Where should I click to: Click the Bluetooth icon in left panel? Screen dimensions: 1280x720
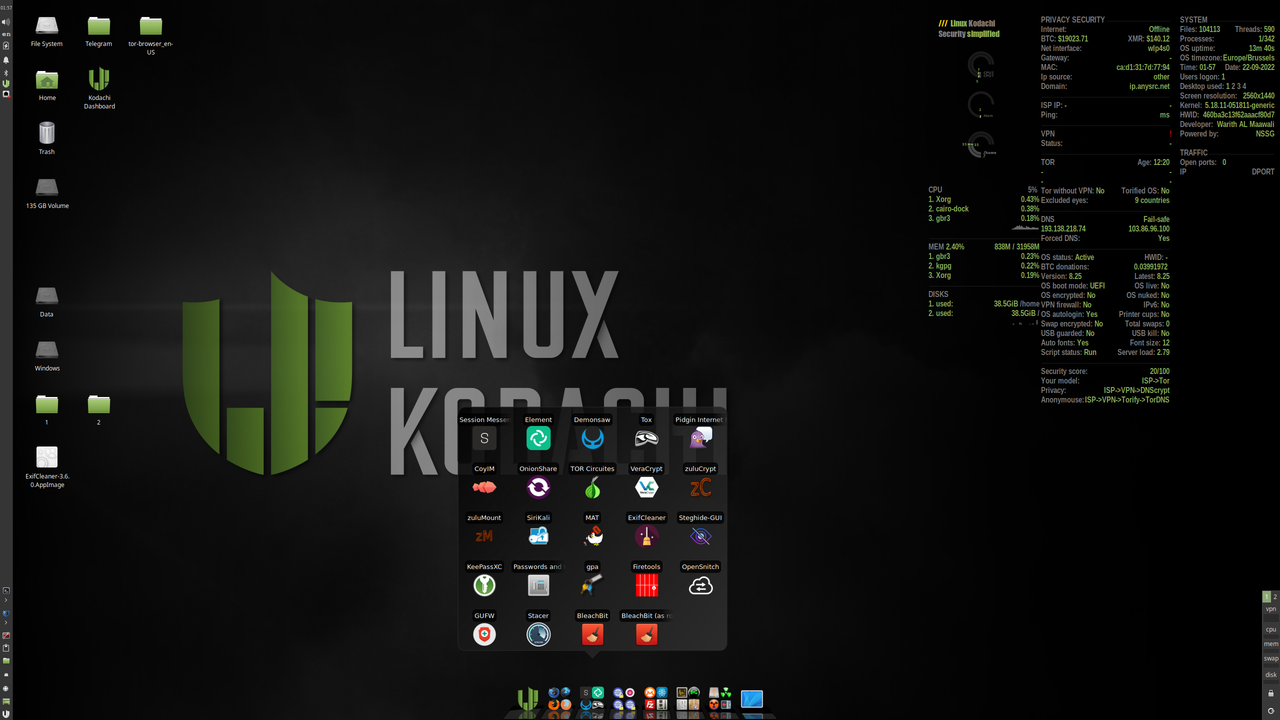point(6,72)
